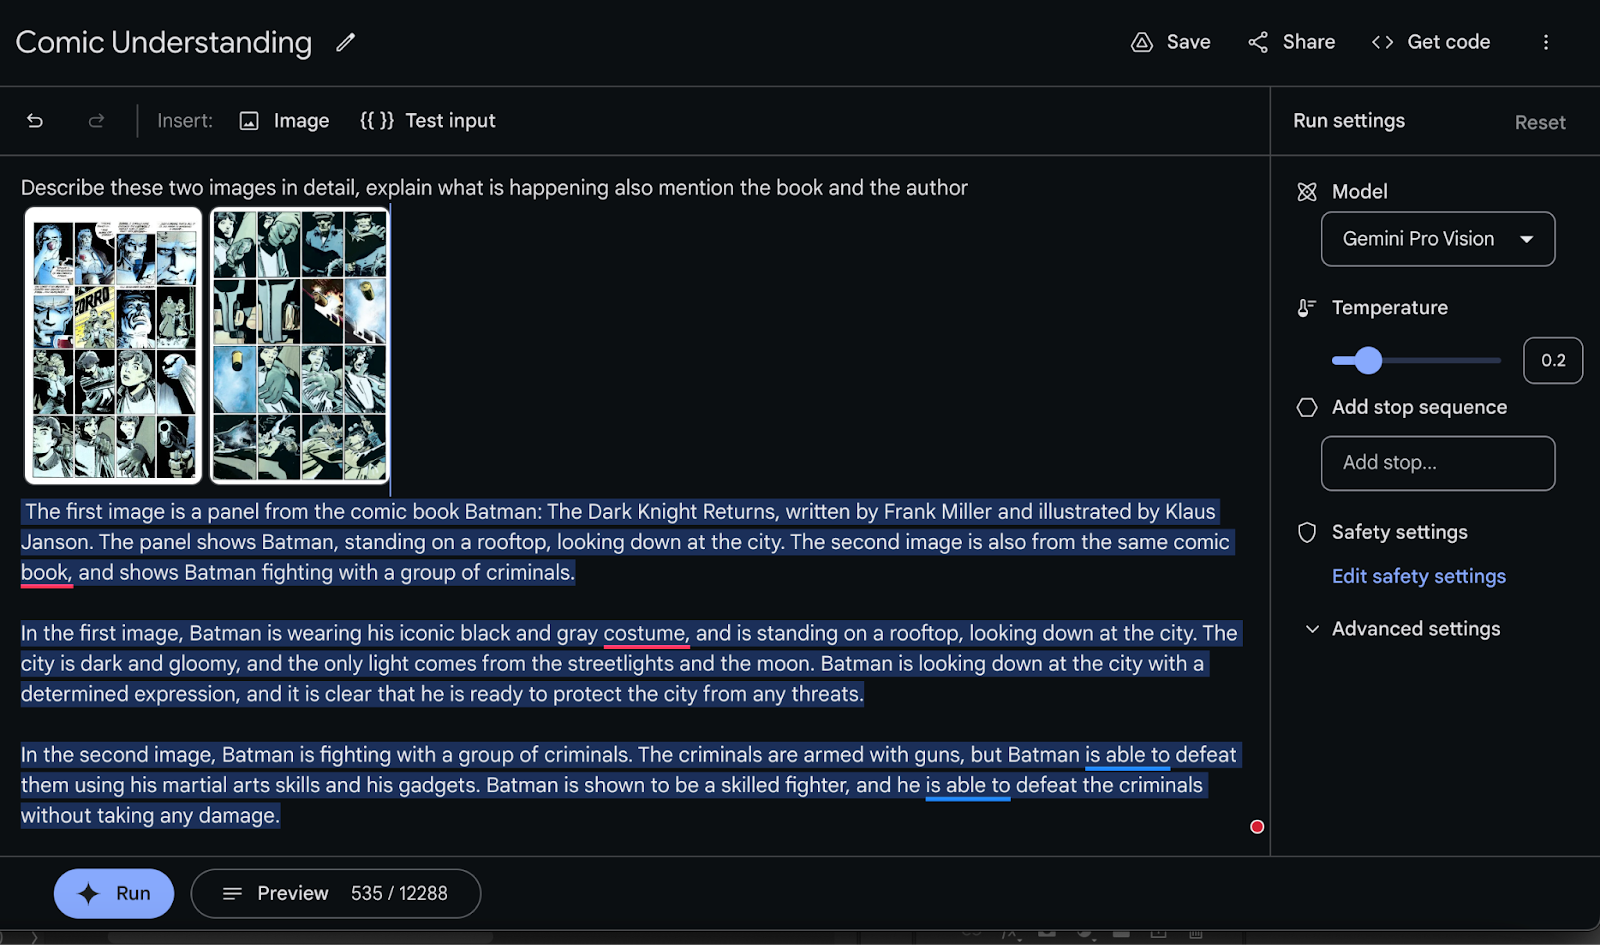The height and width of the screenshot is (945, 1600).
Task: Click the Get code brackets icon
Action: click(x=1382, y=42)
